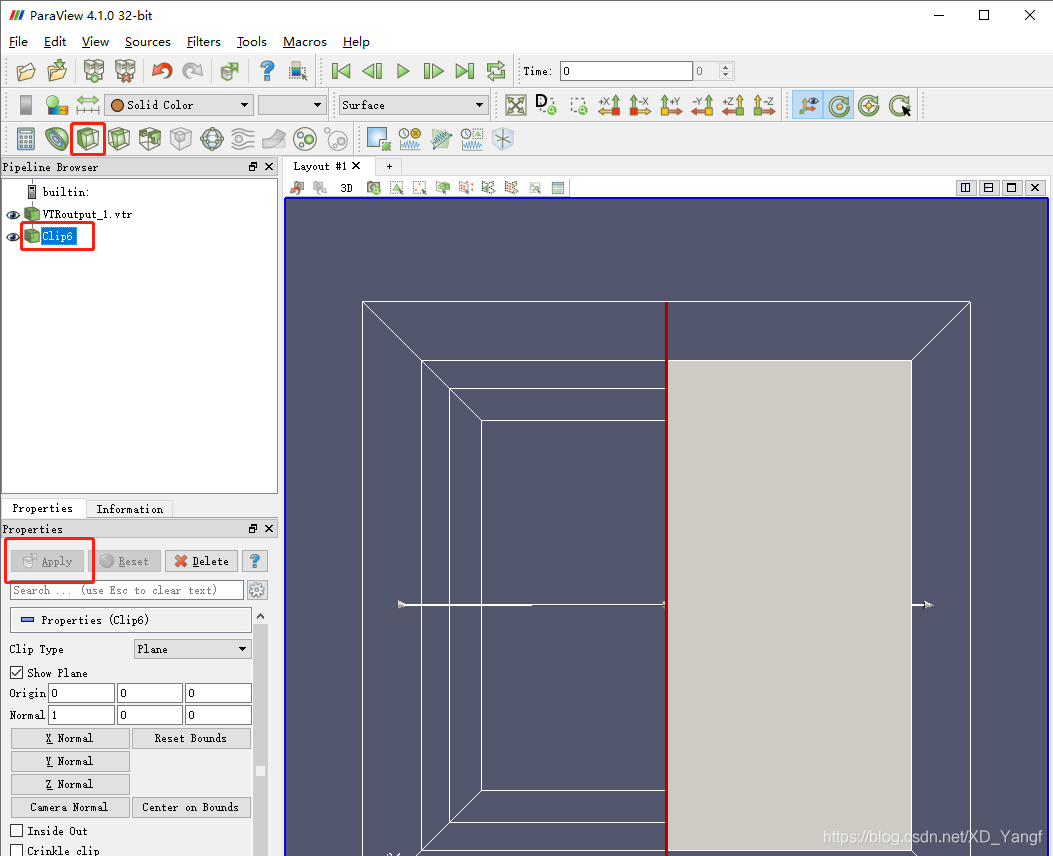Set view direction to -X
The width and height of the screenshot is (1053, 856).
click(640, 105)
